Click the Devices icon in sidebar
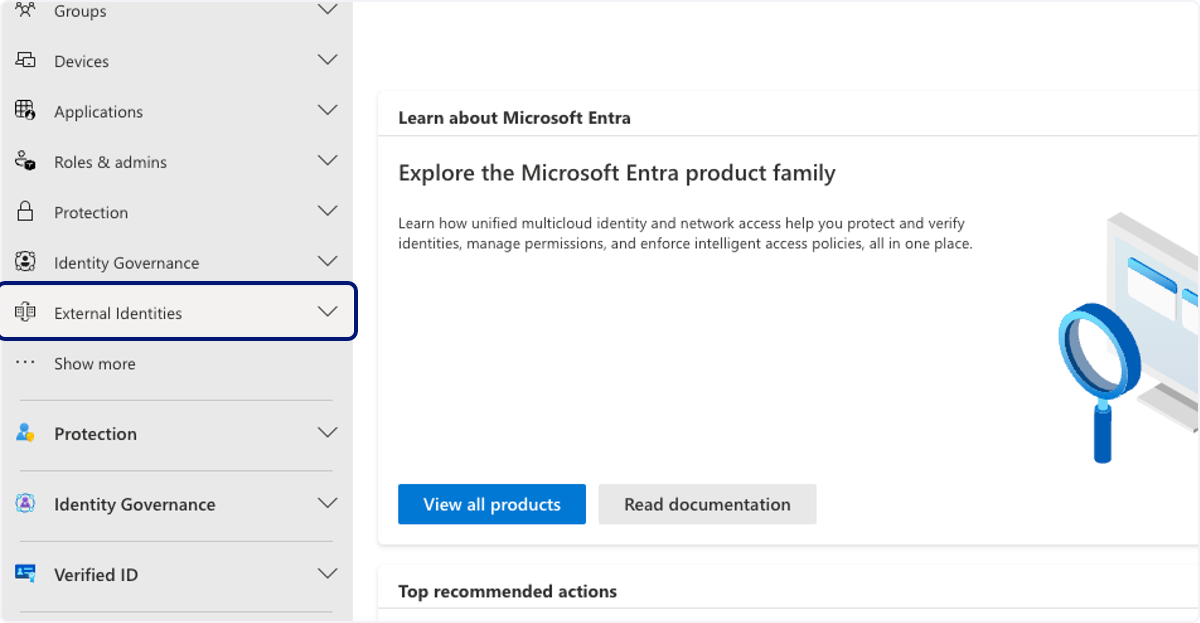Screen dimensions: 1200x623 25,60
